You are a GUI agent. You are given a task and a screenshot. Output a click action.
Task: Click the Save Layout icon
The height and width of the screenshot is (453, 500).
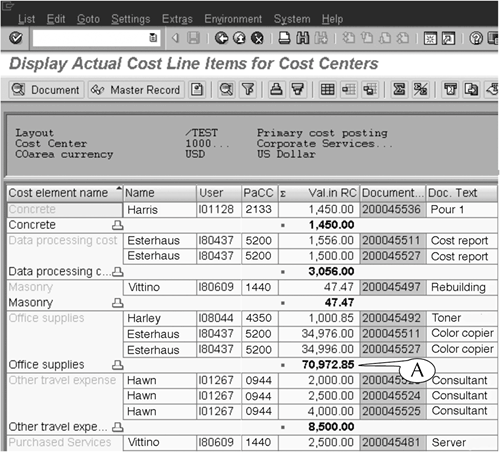(x=370, y=90)
